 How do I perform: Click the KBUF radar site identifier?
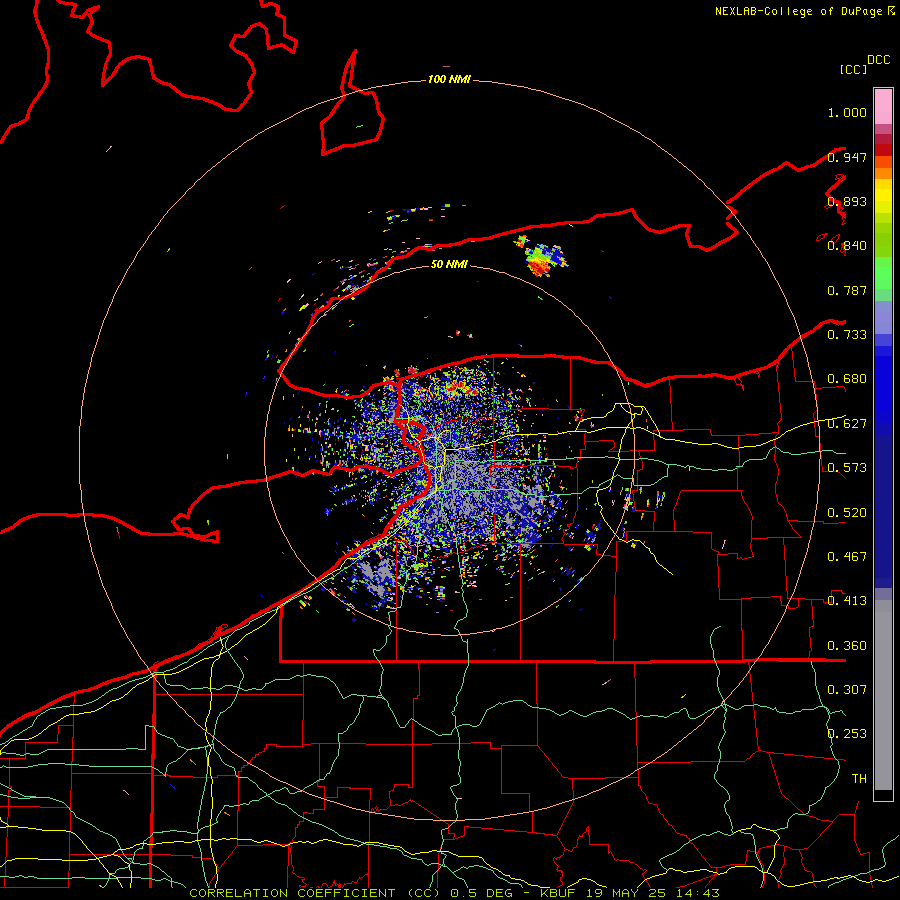click(557, 893)
